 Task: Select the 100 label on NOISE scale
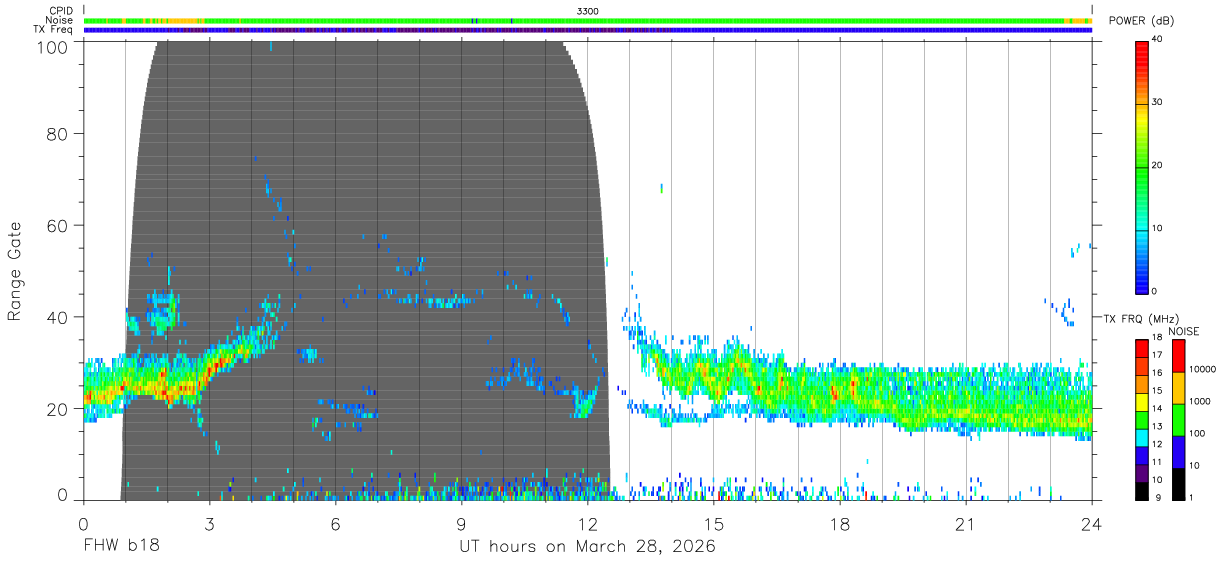tap(1196, 434)
